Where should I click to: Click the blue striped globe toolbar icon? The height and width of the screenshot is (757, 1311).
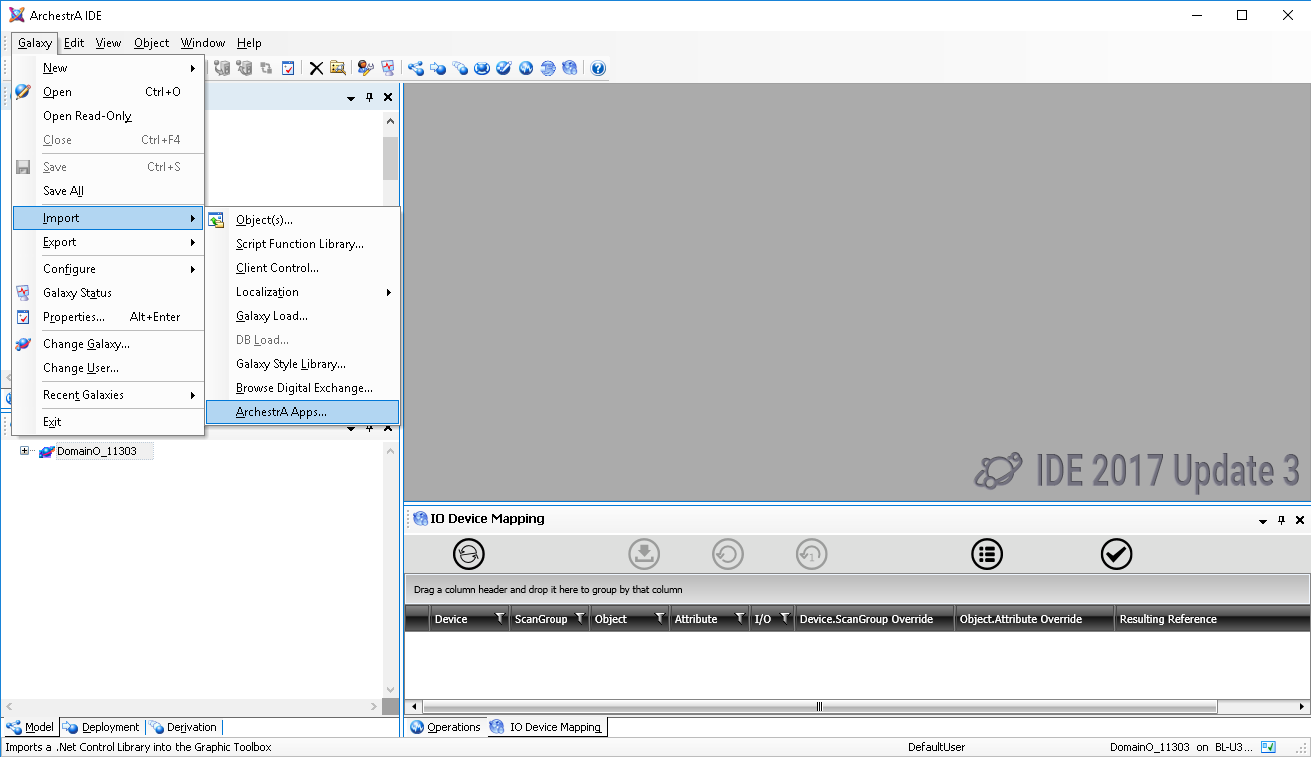click(548, 68)
